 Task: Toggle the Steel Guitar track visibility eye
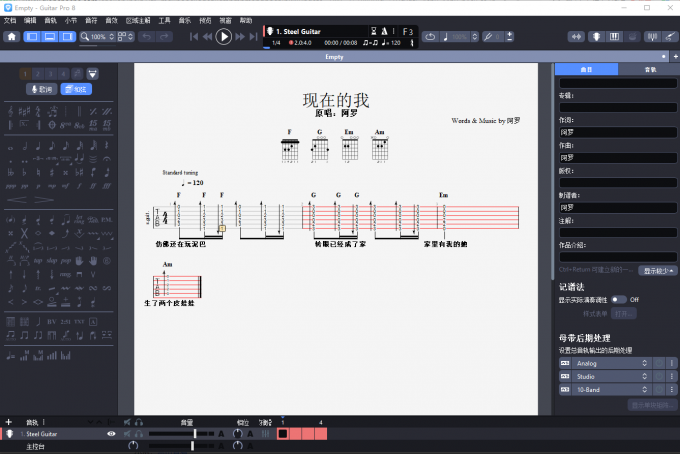(x=111, y=434)
